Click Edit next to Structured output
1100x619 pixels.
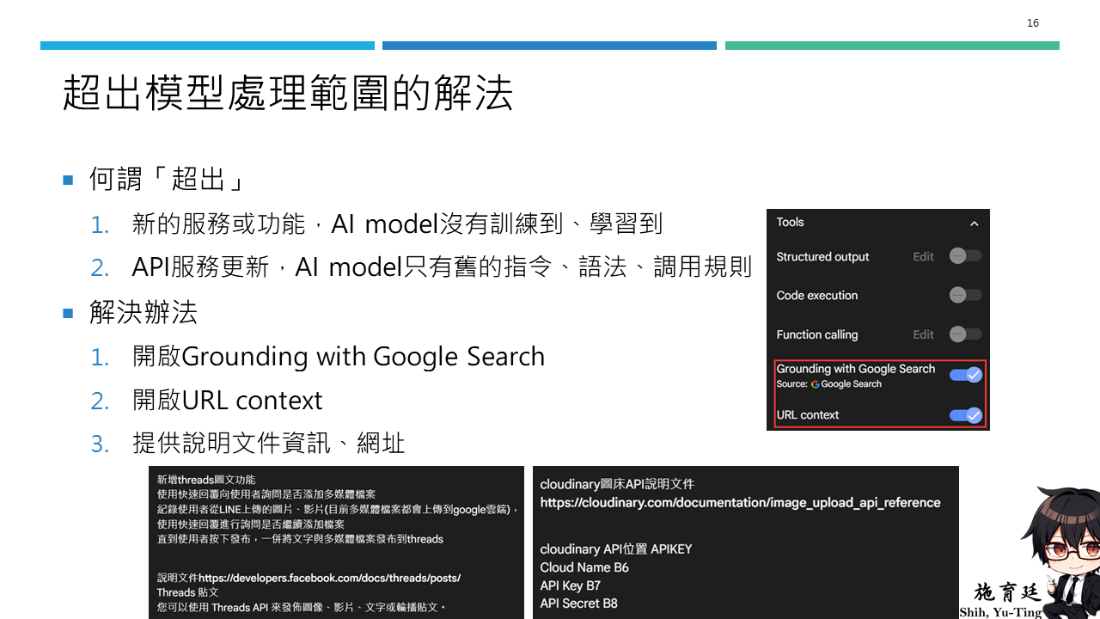click(923, 257)
